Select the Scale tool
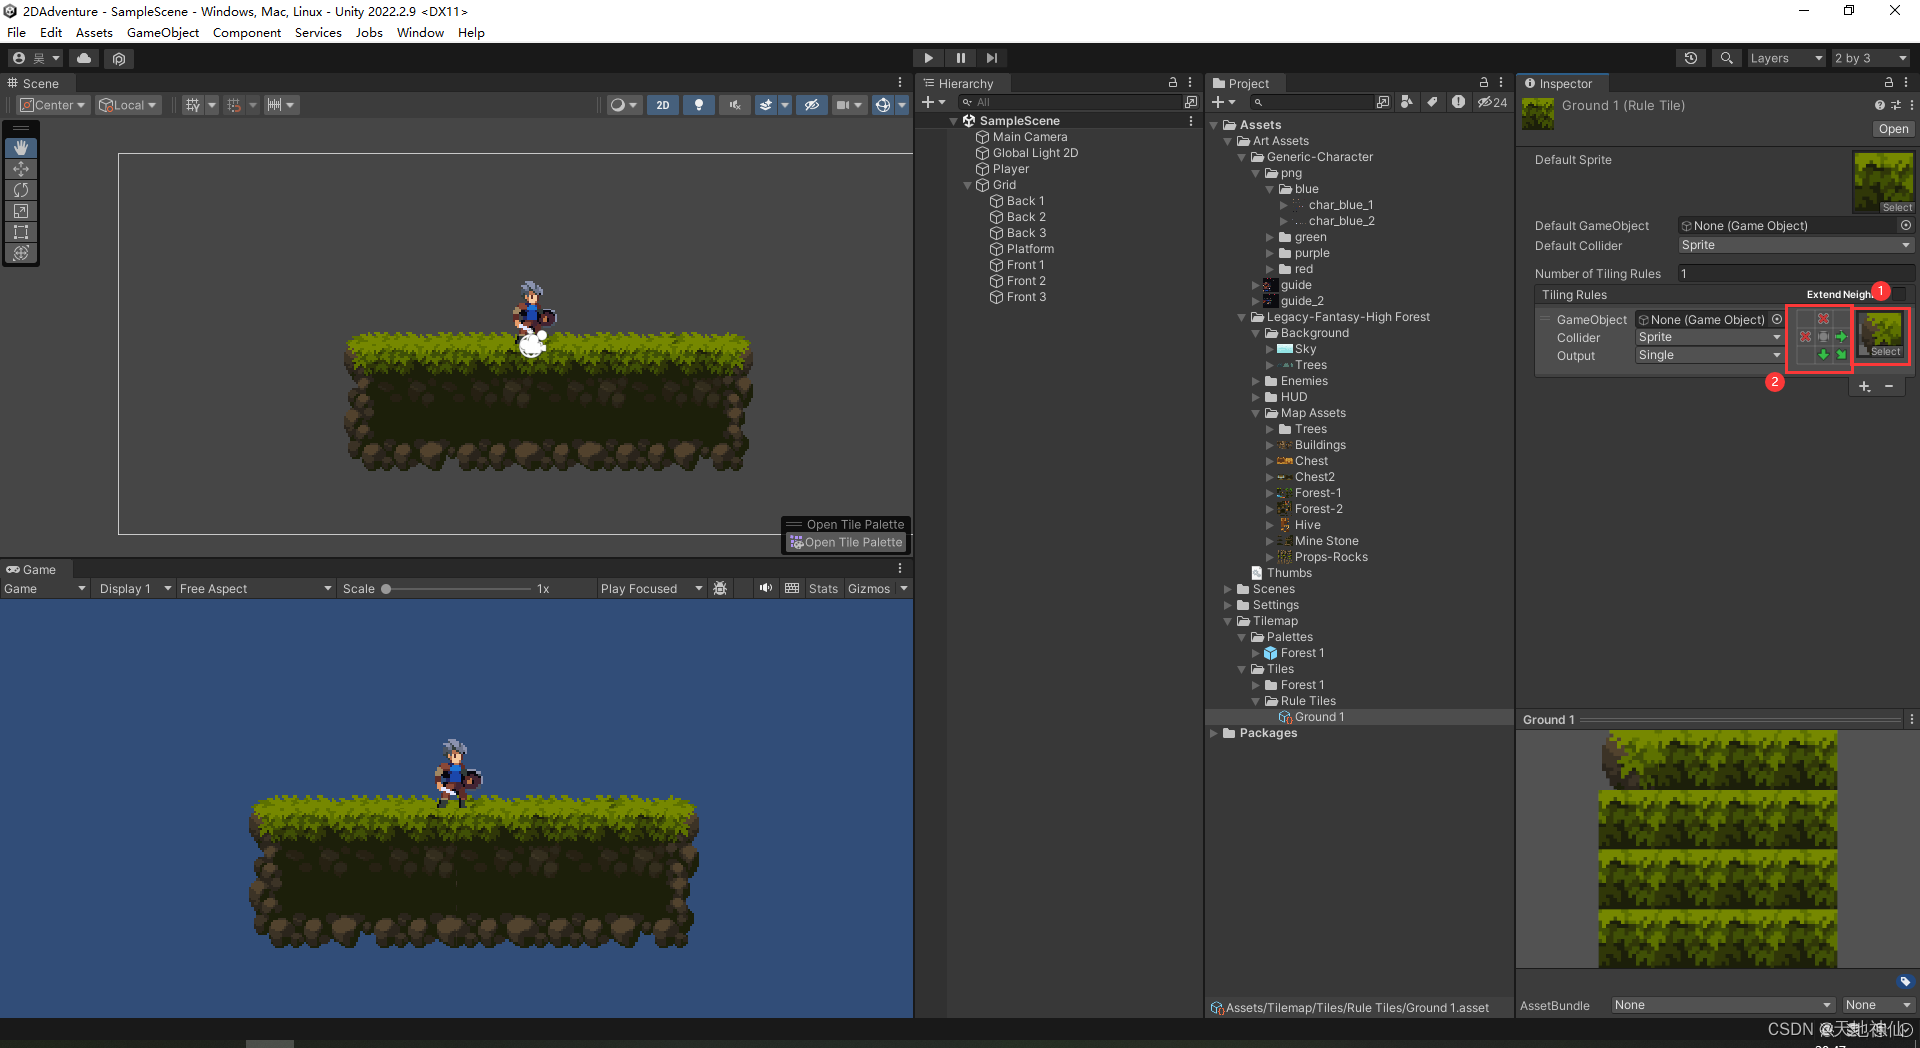The width and height of the screenshot is (1920, 1048). [21, 211]
